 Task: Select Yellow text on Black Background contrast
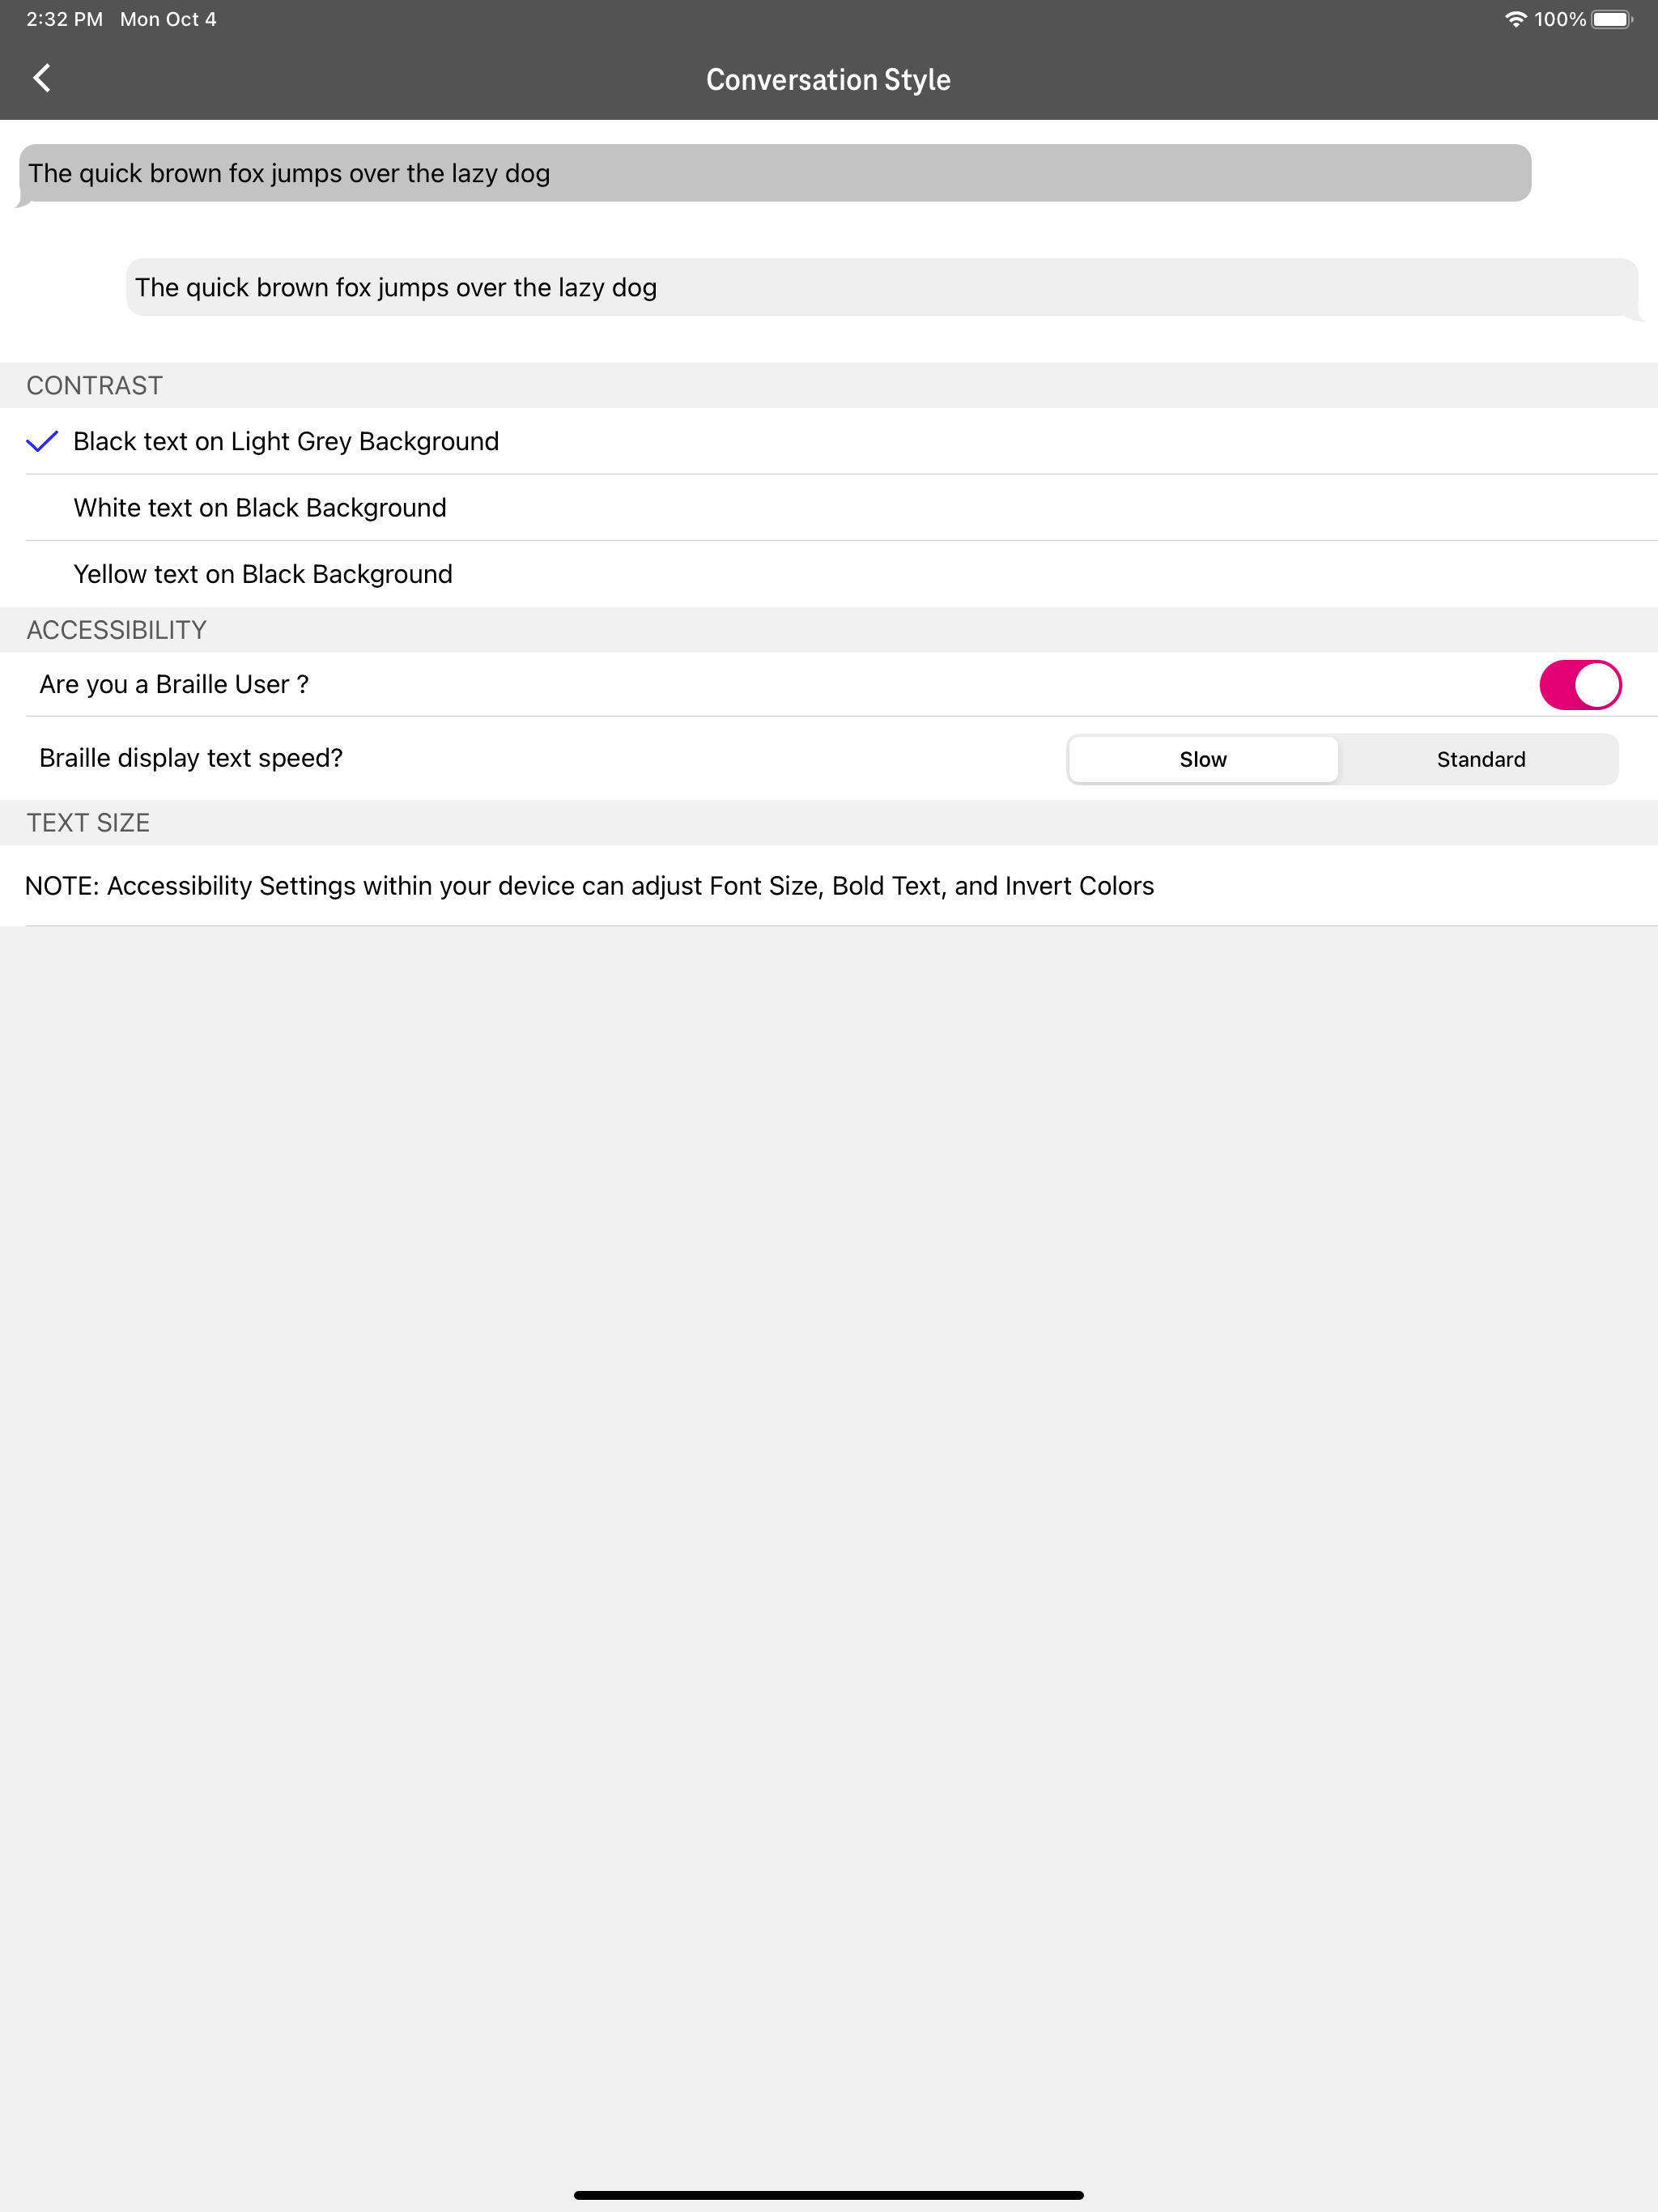(x=262, y=573)
